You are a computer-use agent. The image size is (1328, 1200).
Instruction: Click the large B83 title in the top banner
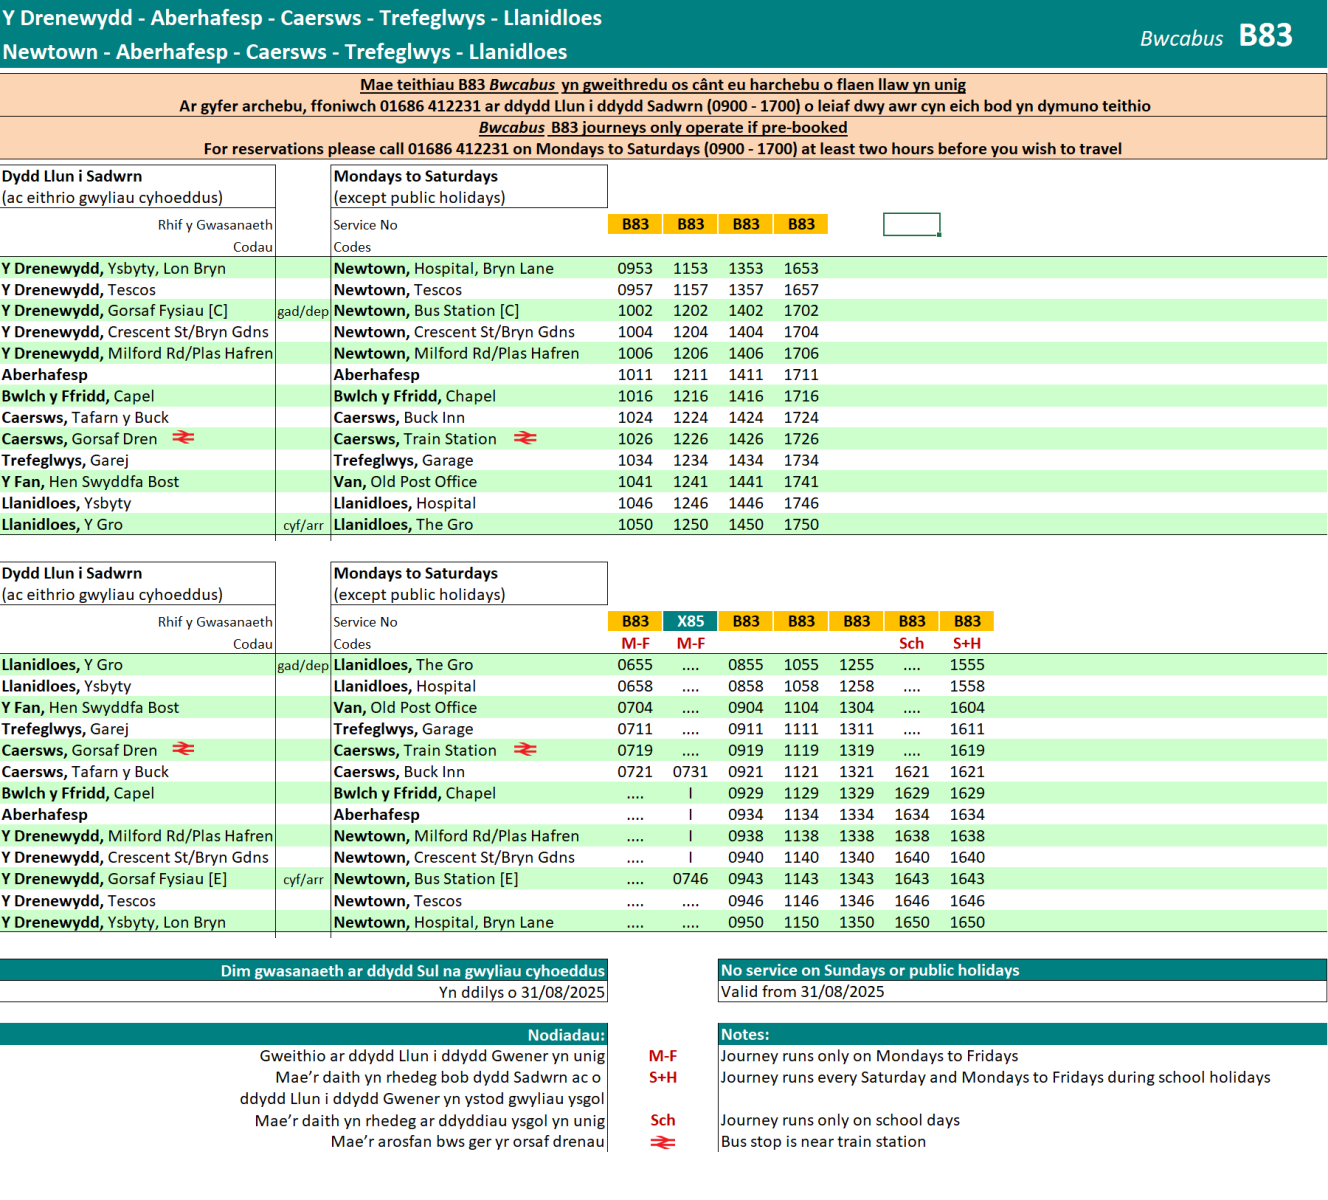point(1265,36)
